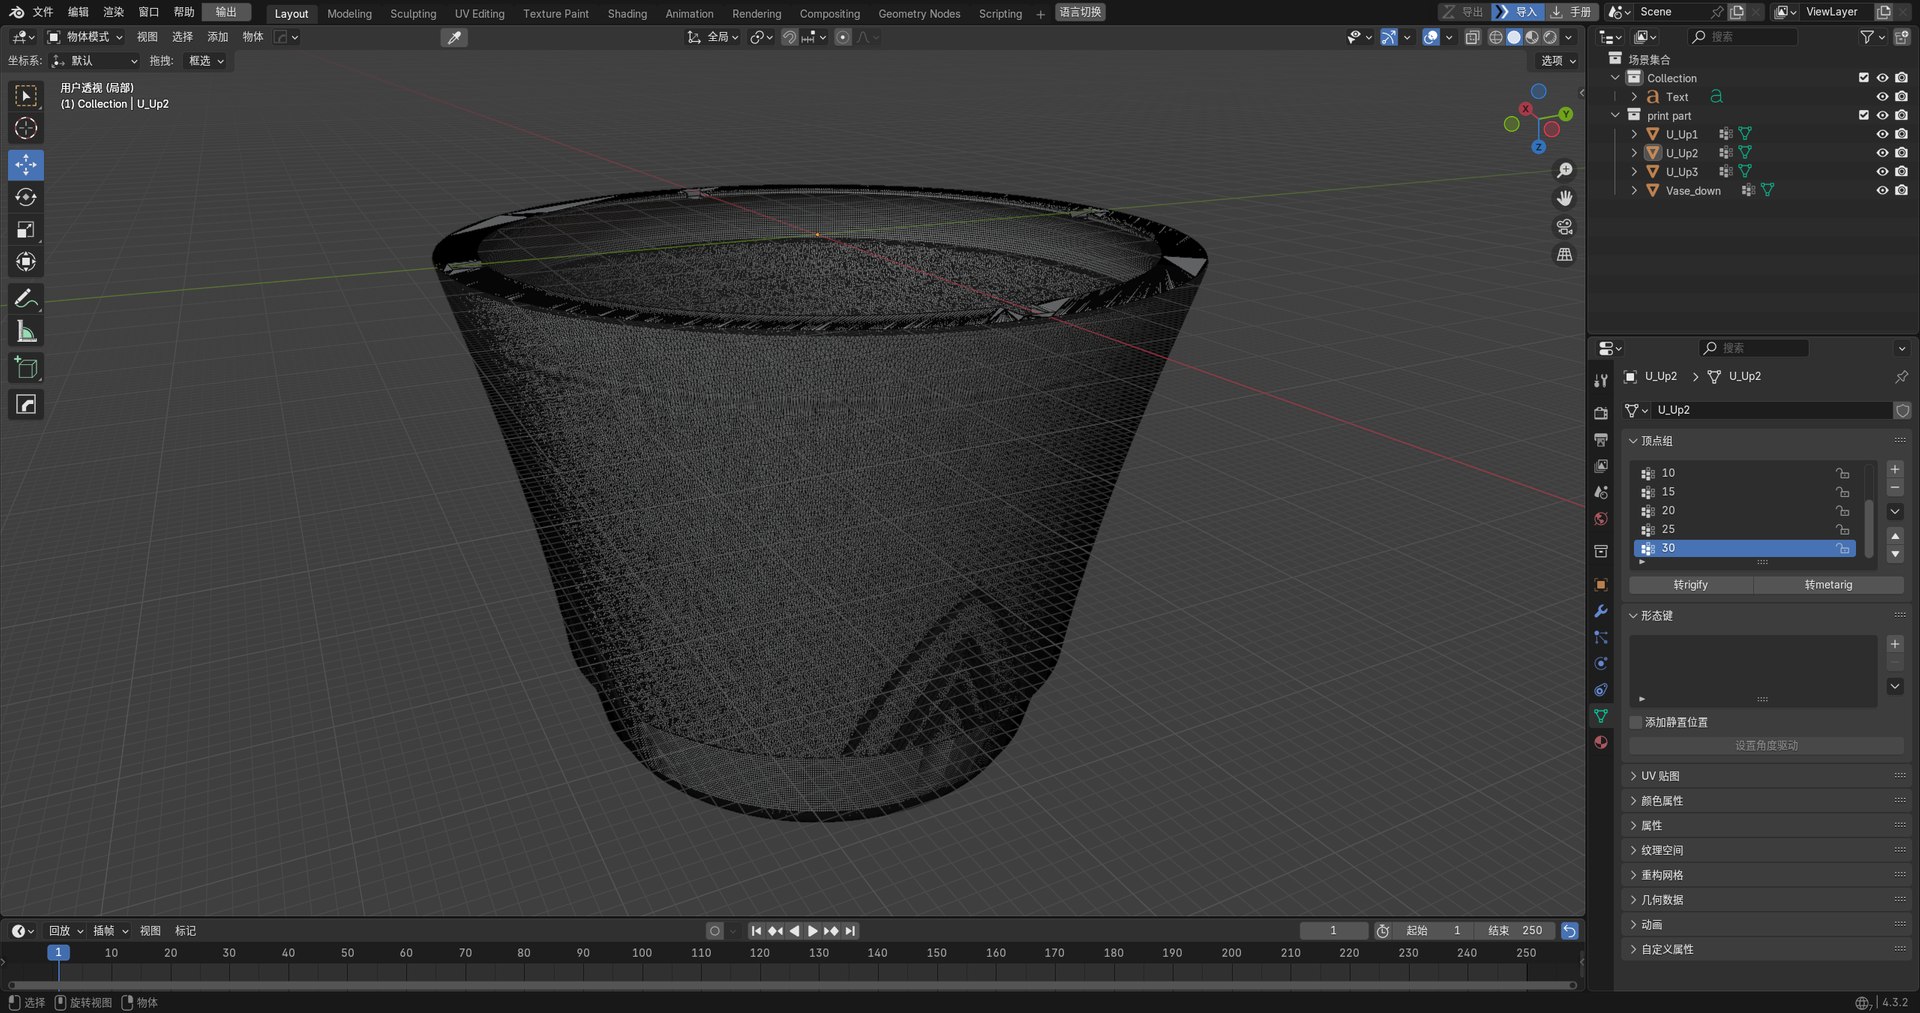The width and height of the screenshot is (1920, 1013).
Task: Play the animation forward
Action: [813, 931]
